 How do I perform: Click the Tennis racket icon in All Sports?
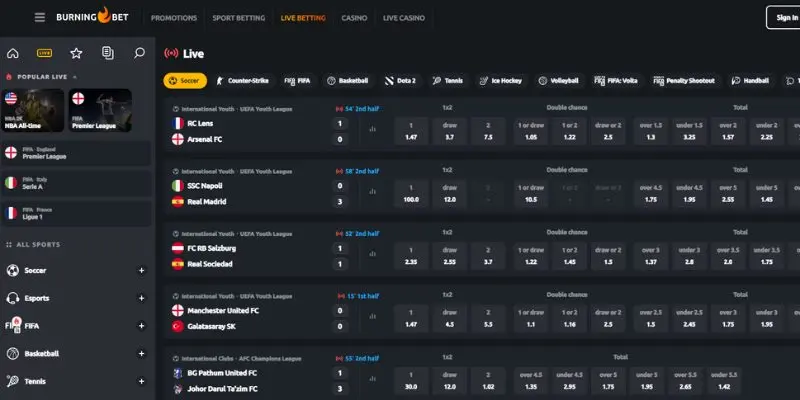pos(13,381)
